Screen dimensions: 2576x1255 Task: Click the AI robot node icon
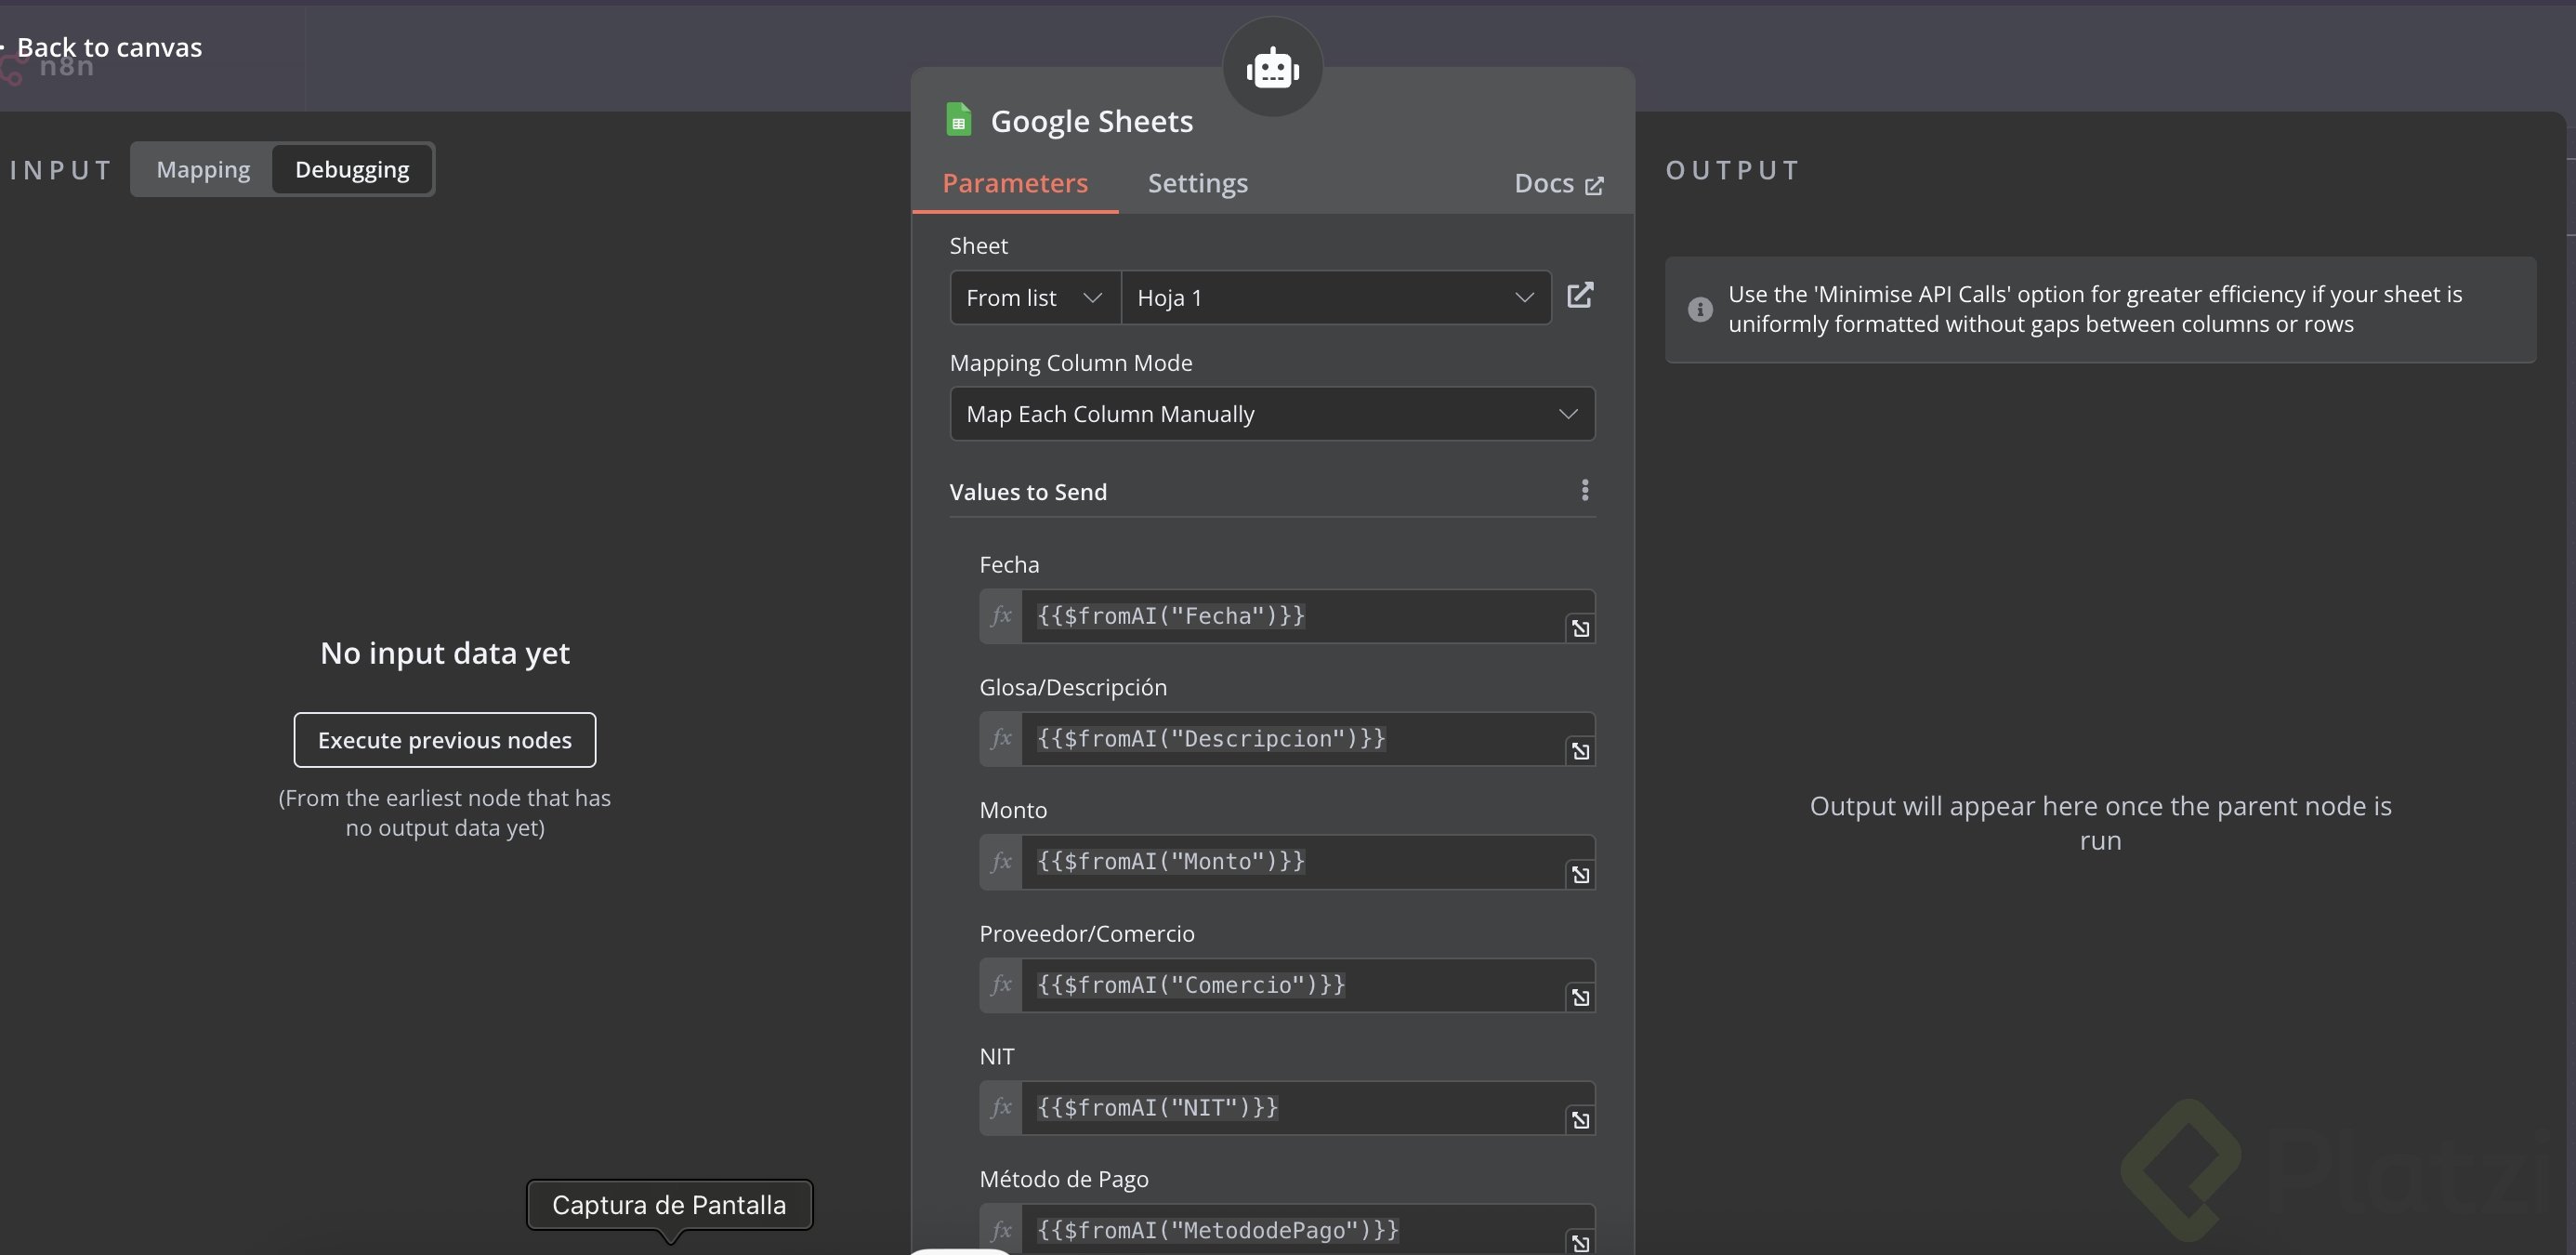coord(1272,69)
